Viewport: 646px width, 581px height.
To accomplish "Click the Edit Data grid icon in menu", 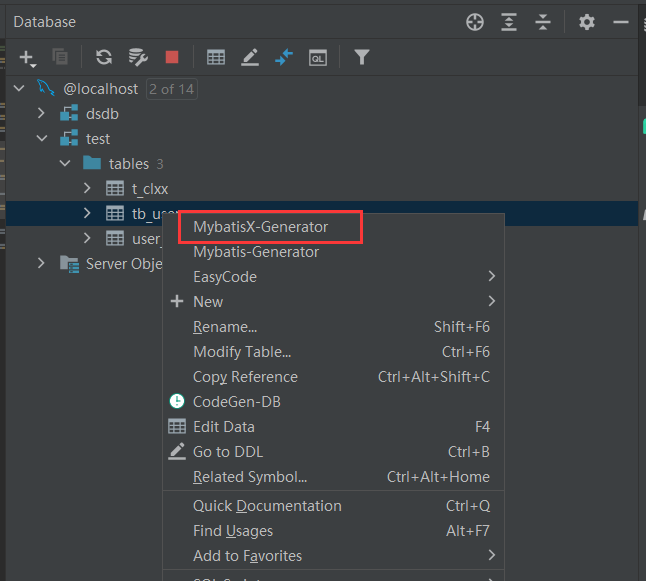I will point(177,426).
